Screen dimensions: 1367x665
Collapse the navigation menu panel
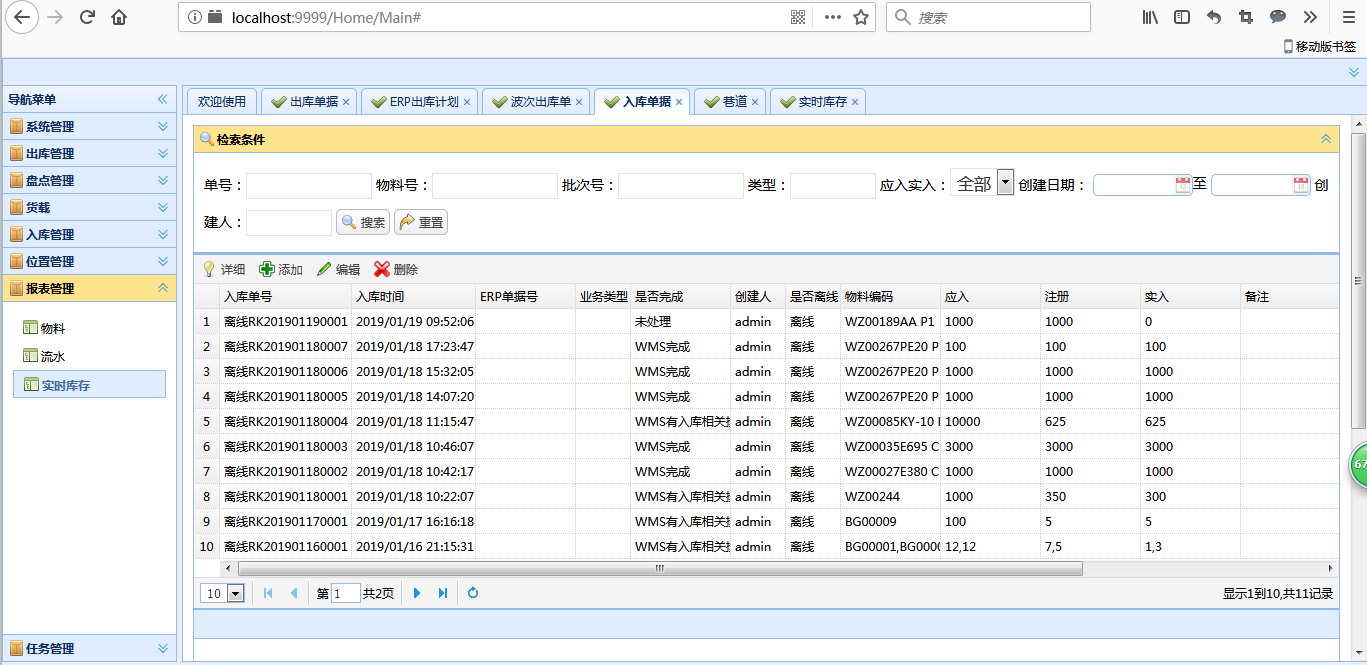[162, 99]
